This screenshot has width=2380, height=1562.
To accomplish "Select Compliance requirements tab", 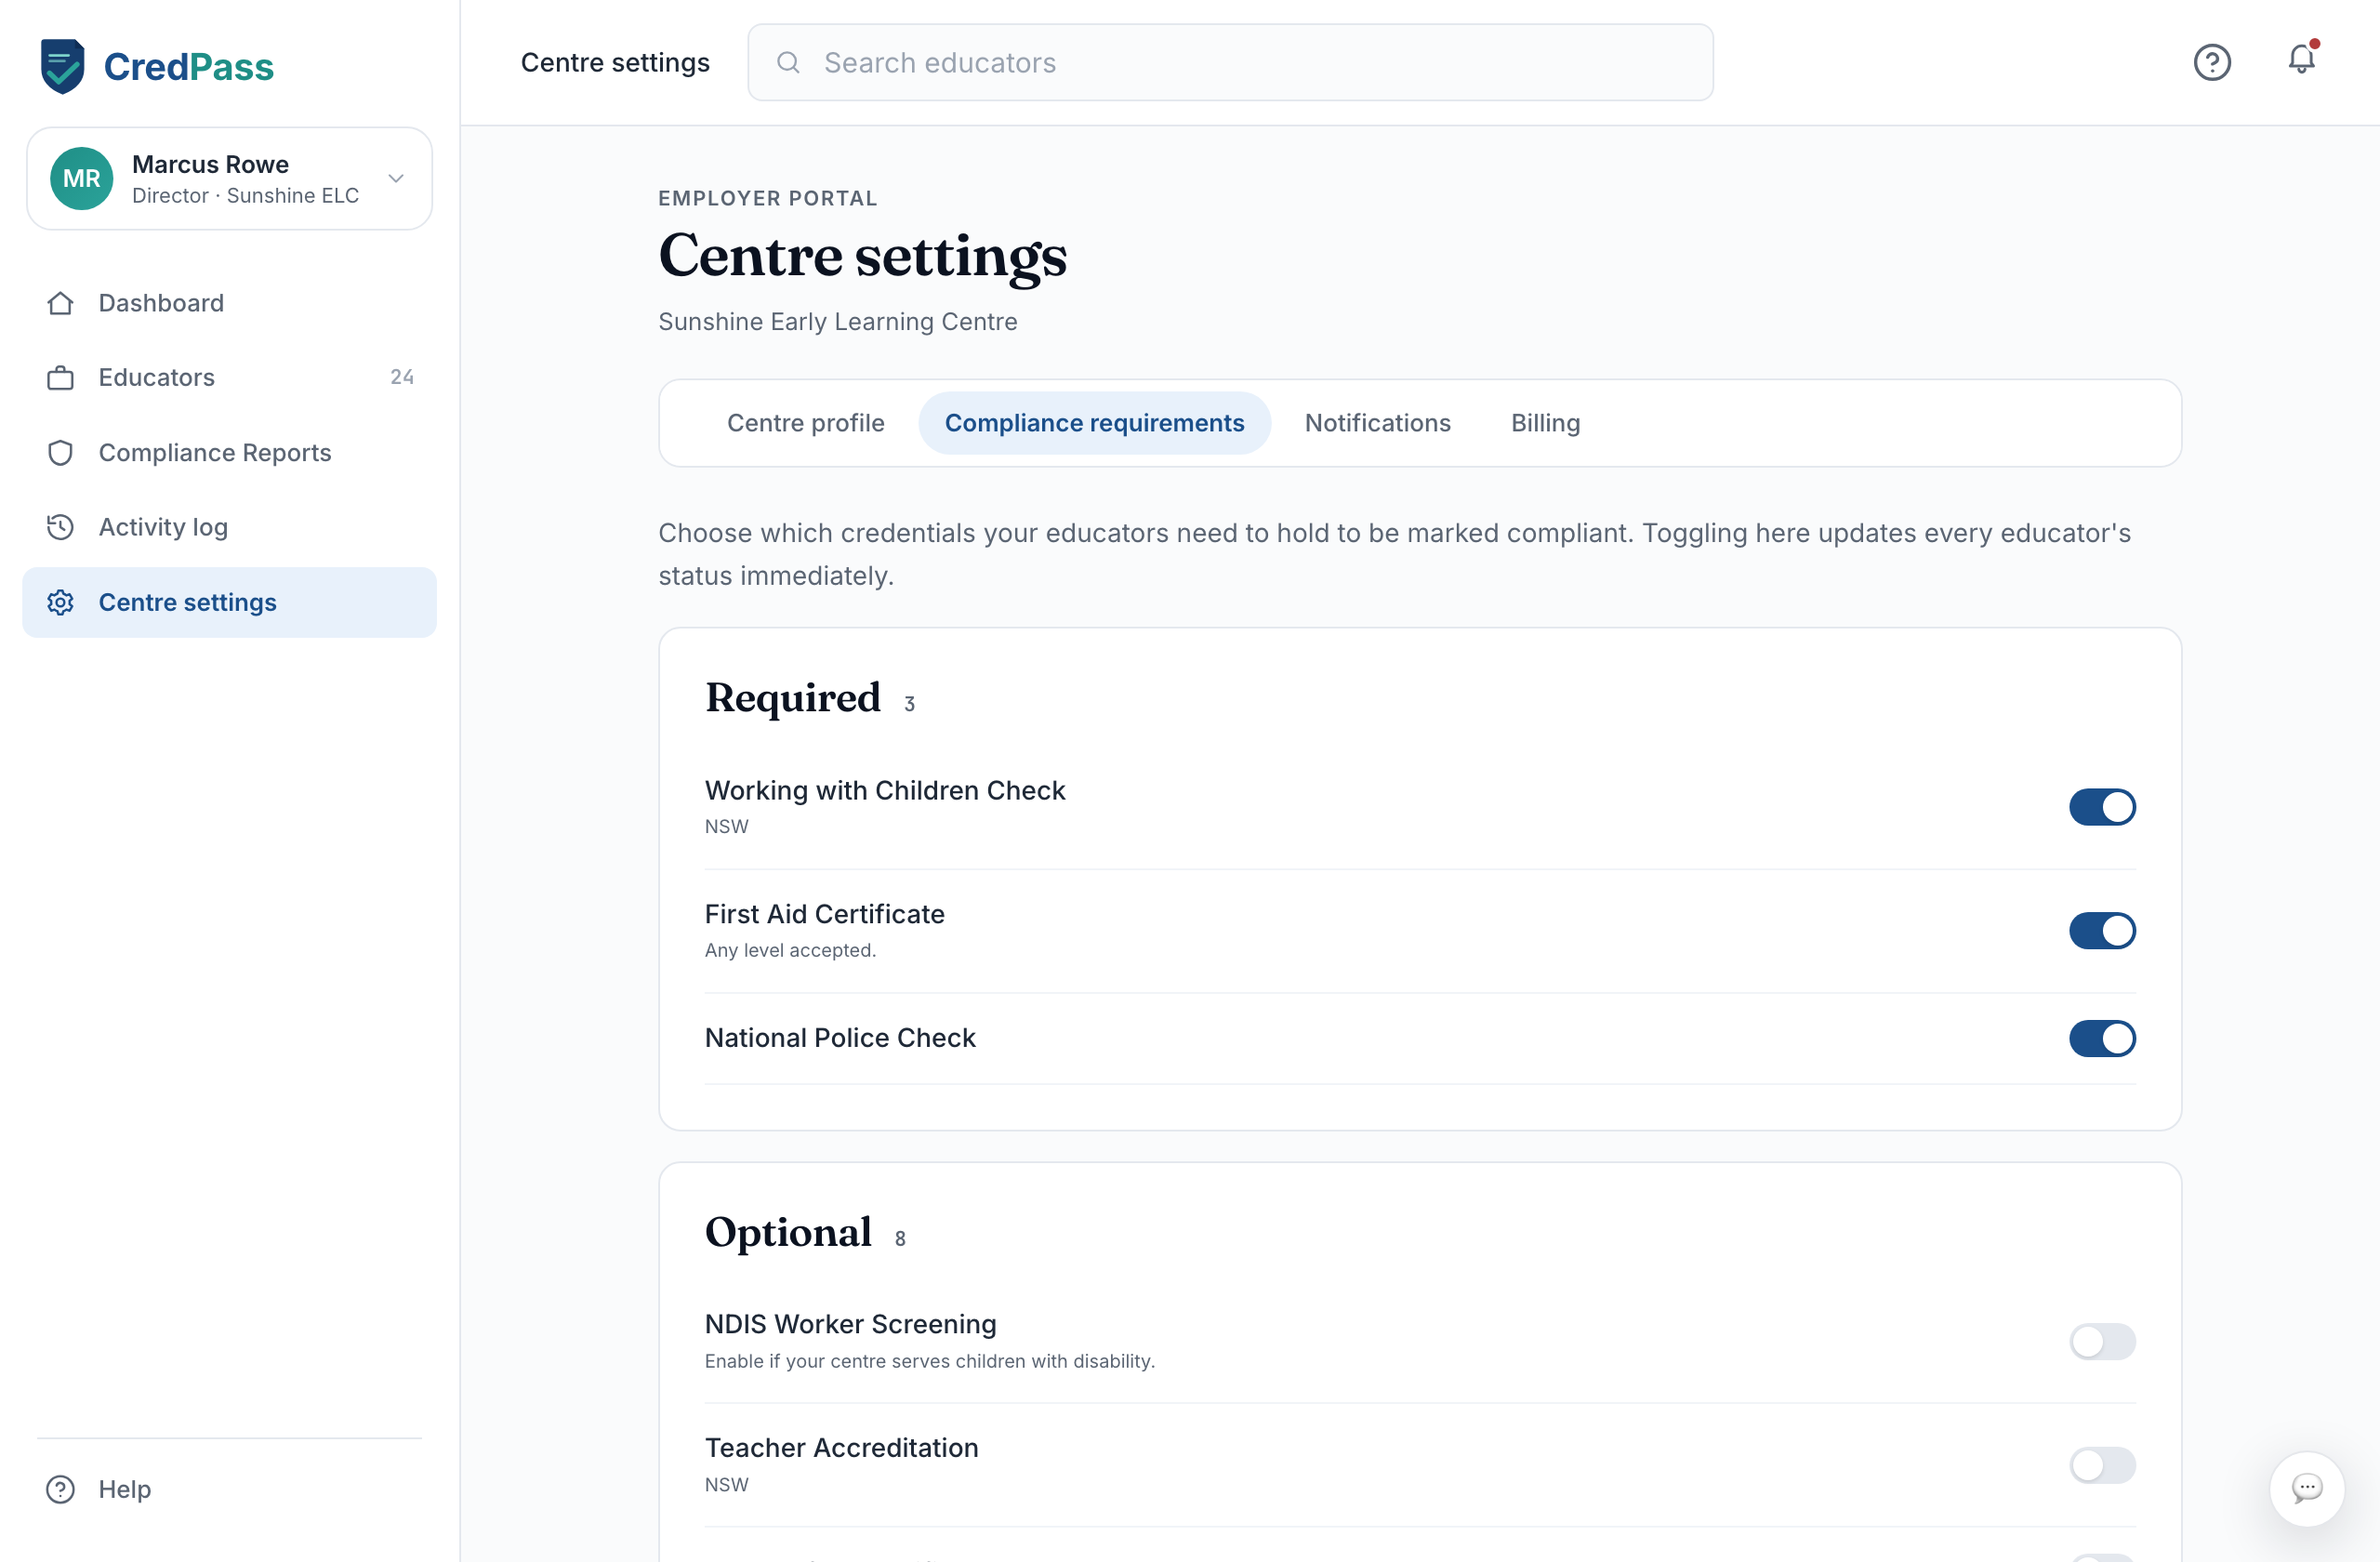I will coord(1094,423).
